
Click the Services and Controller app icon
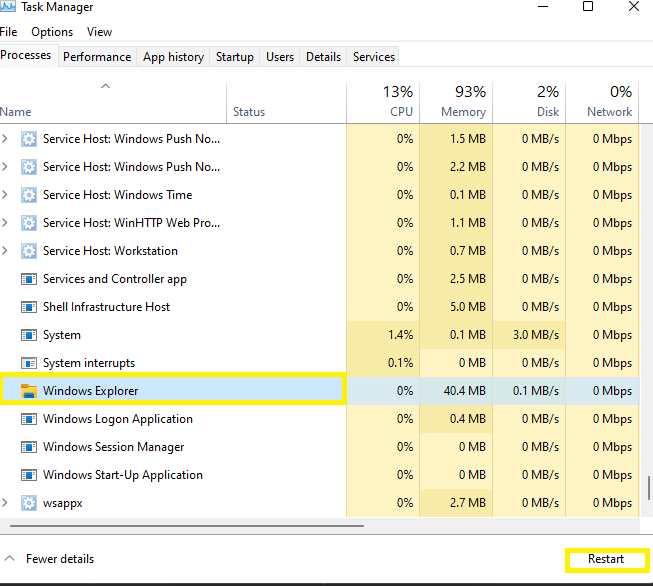click(29, 279)
